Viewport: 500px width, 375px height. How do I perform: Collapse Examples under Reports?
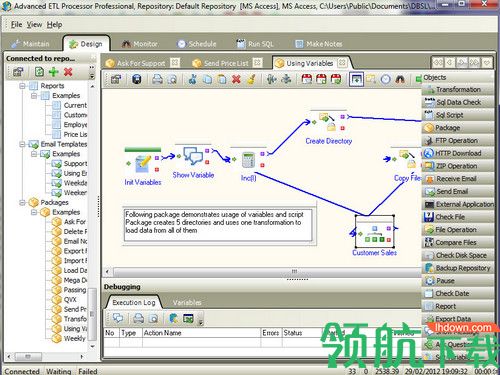point(34,96)
